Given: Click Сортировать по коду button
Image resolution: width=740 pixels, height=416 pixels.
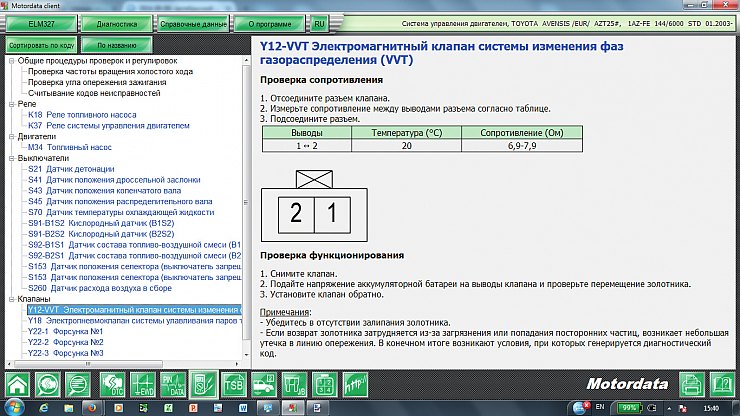Looking at the screenshot, I should click(42, 45).
